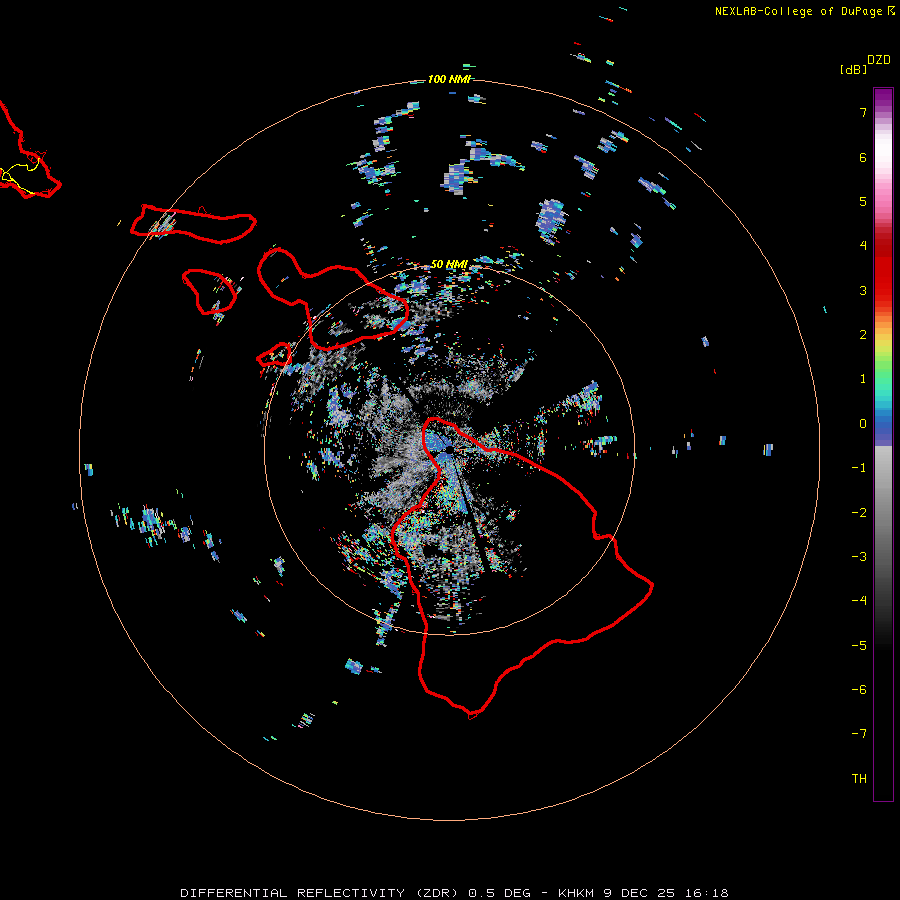Click the 2 value on color scale
This screenshot has width=900, height=900.
pyautogui.click(x=863, y=335)
